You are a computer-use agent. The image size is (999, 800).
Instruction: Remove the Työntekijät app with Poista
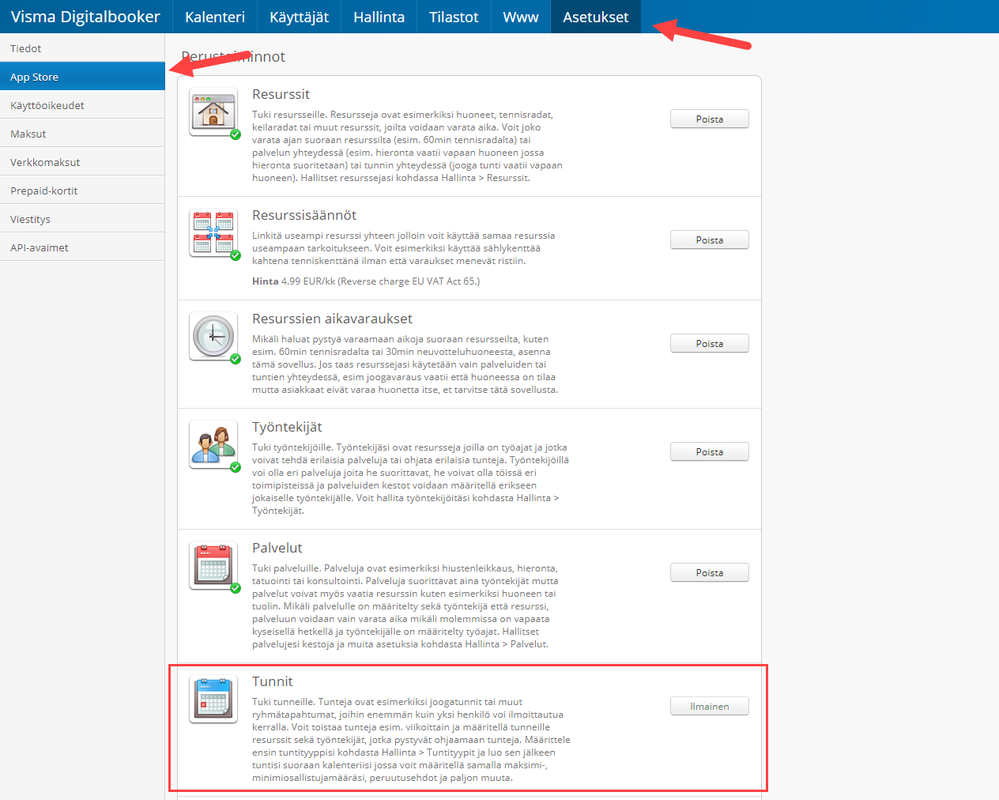point(709,452)
